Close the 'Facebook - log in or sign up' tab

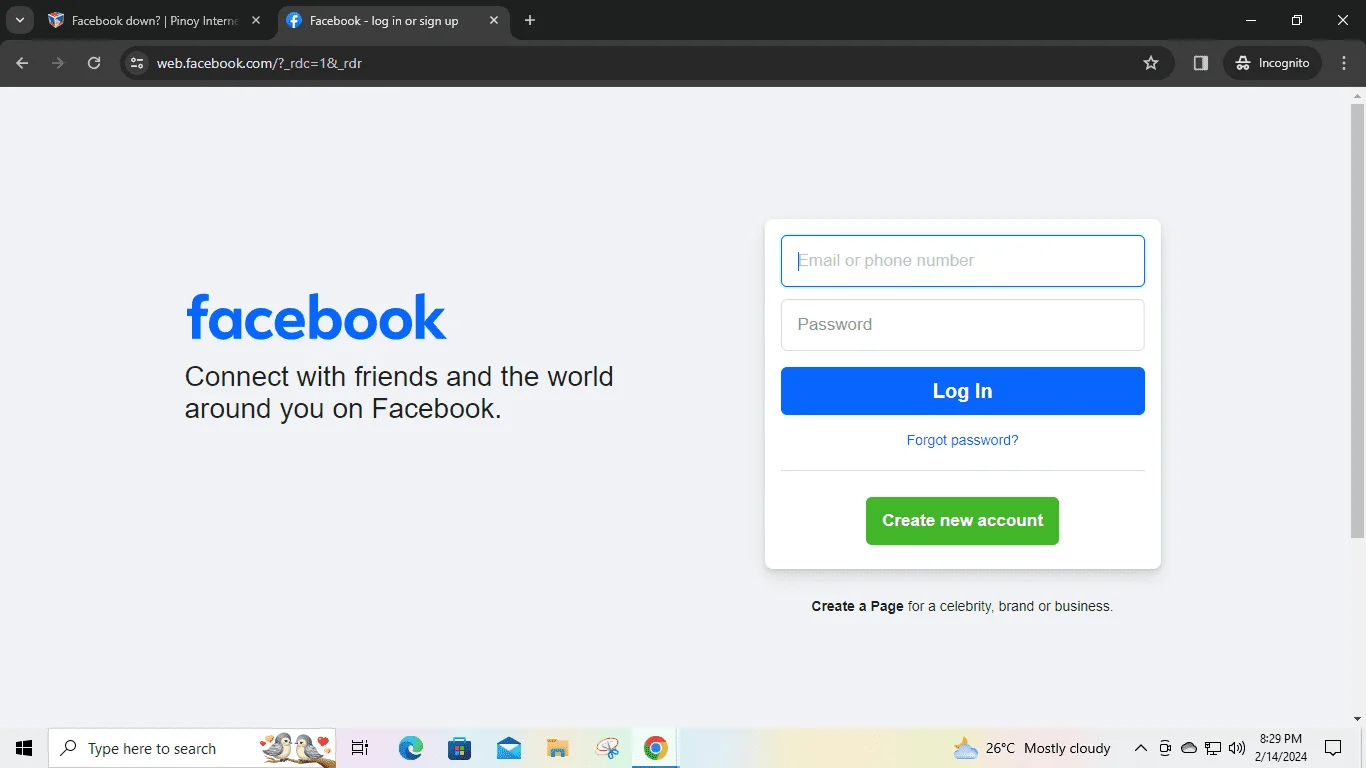[x=494, y=20]
